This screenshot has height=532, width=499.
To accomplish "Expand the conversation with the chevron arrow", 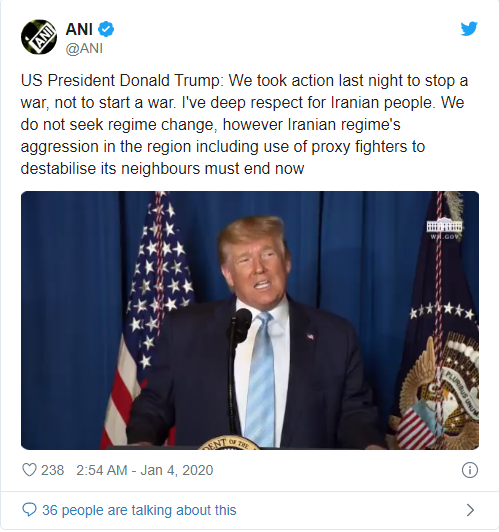I will tap(470, 511).
